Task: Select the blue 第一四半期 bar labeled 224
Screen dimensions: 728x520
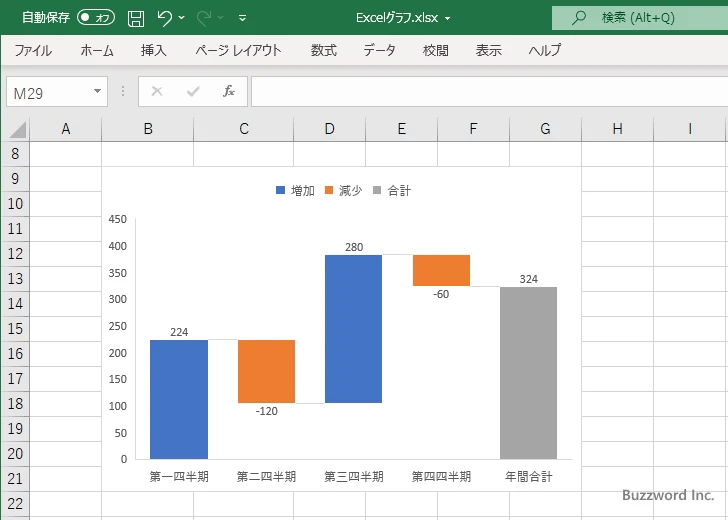Action: point(179,399)
